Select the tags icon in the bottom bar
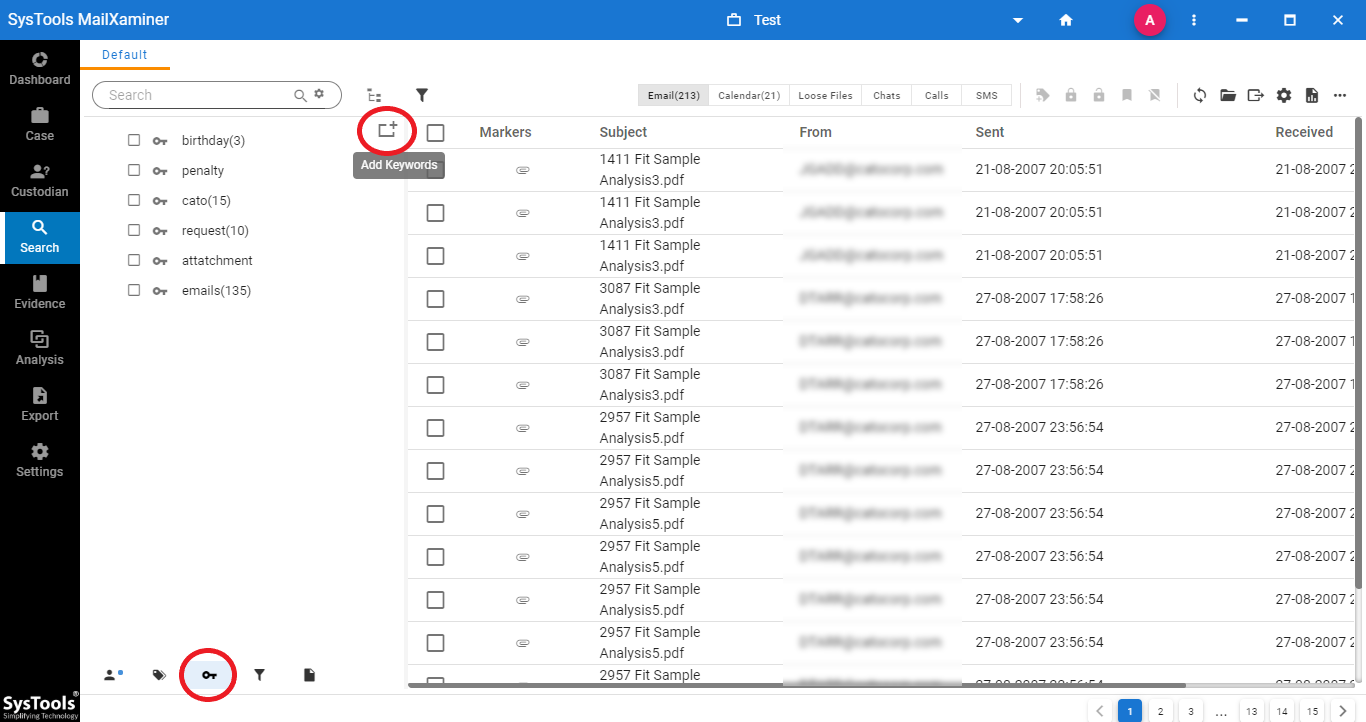Screen dimensions: 1366x722 click(x=158, y=674)
